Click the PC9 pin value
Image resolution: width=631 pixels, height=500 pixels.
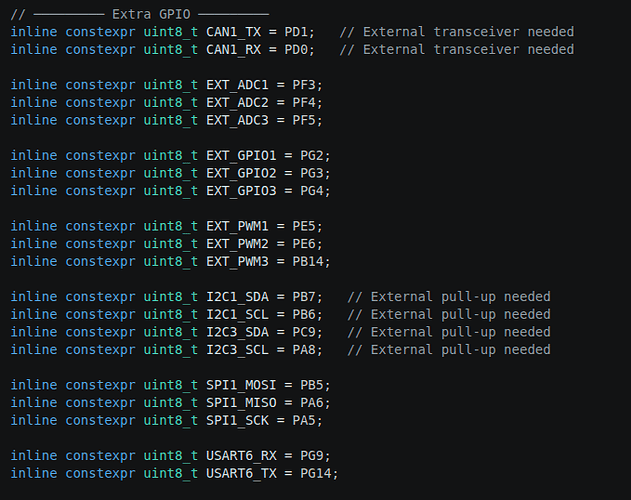[x=304, y=332]
